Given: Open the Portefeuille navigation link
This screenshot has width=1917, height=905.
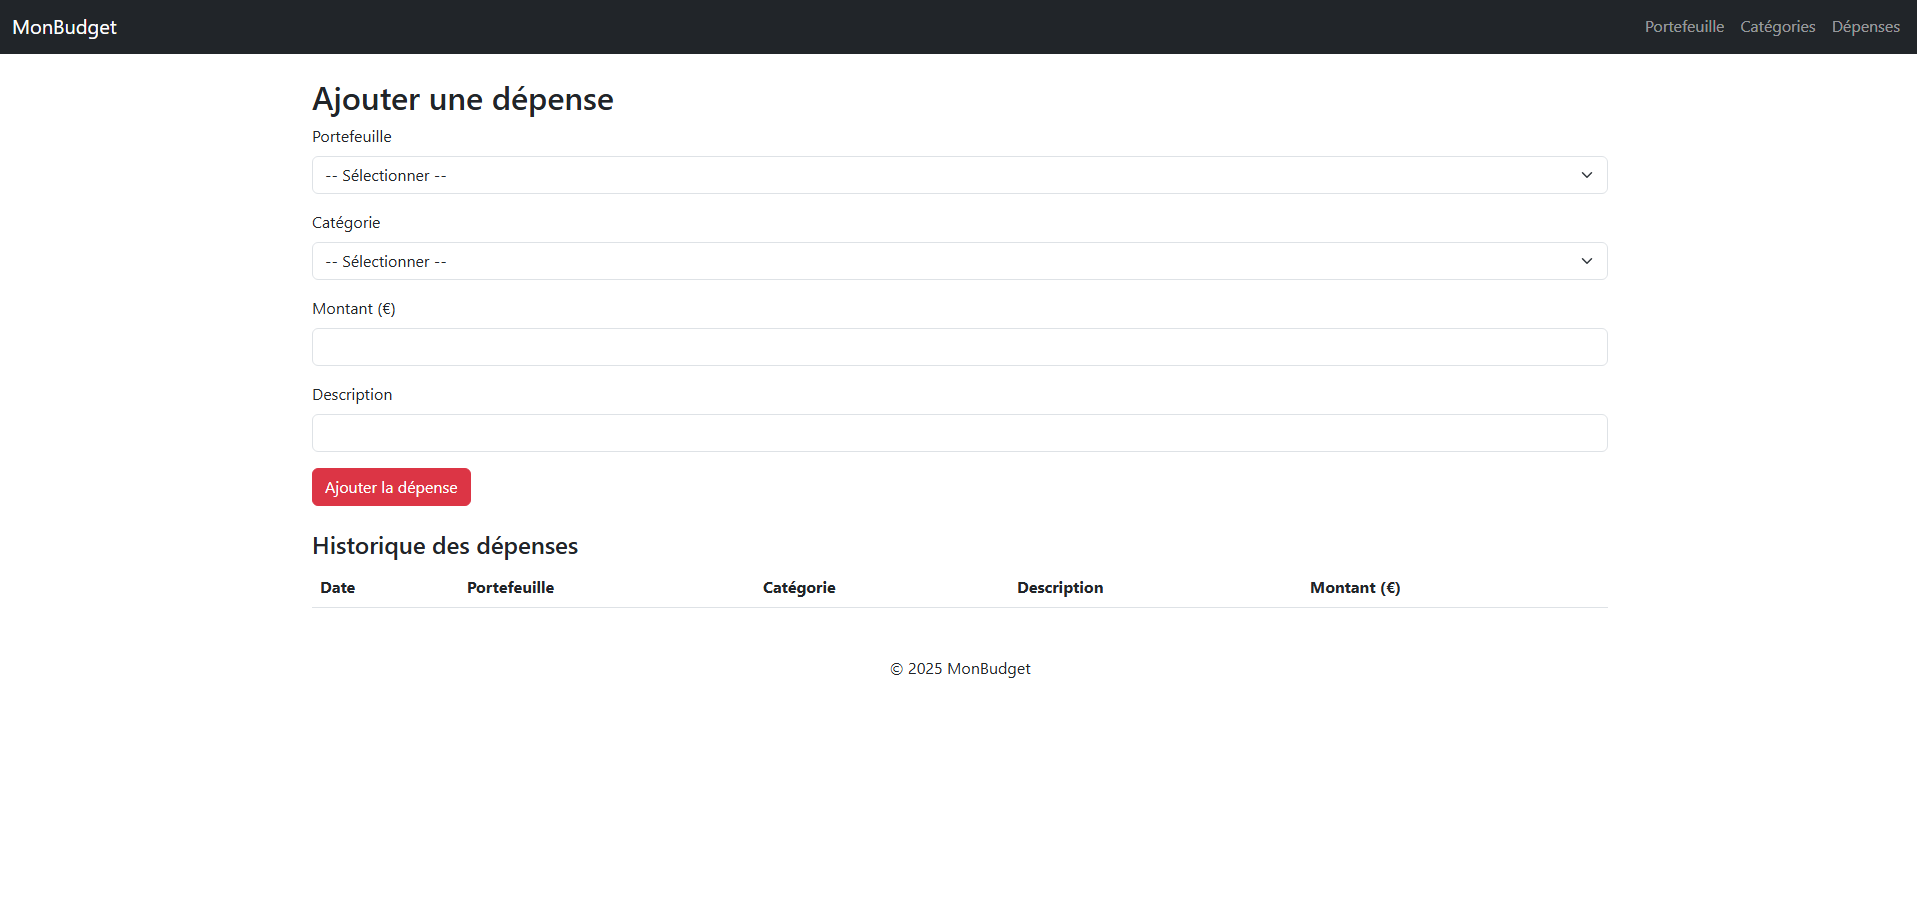Looking at the screenshot, I should point(1684,27).
